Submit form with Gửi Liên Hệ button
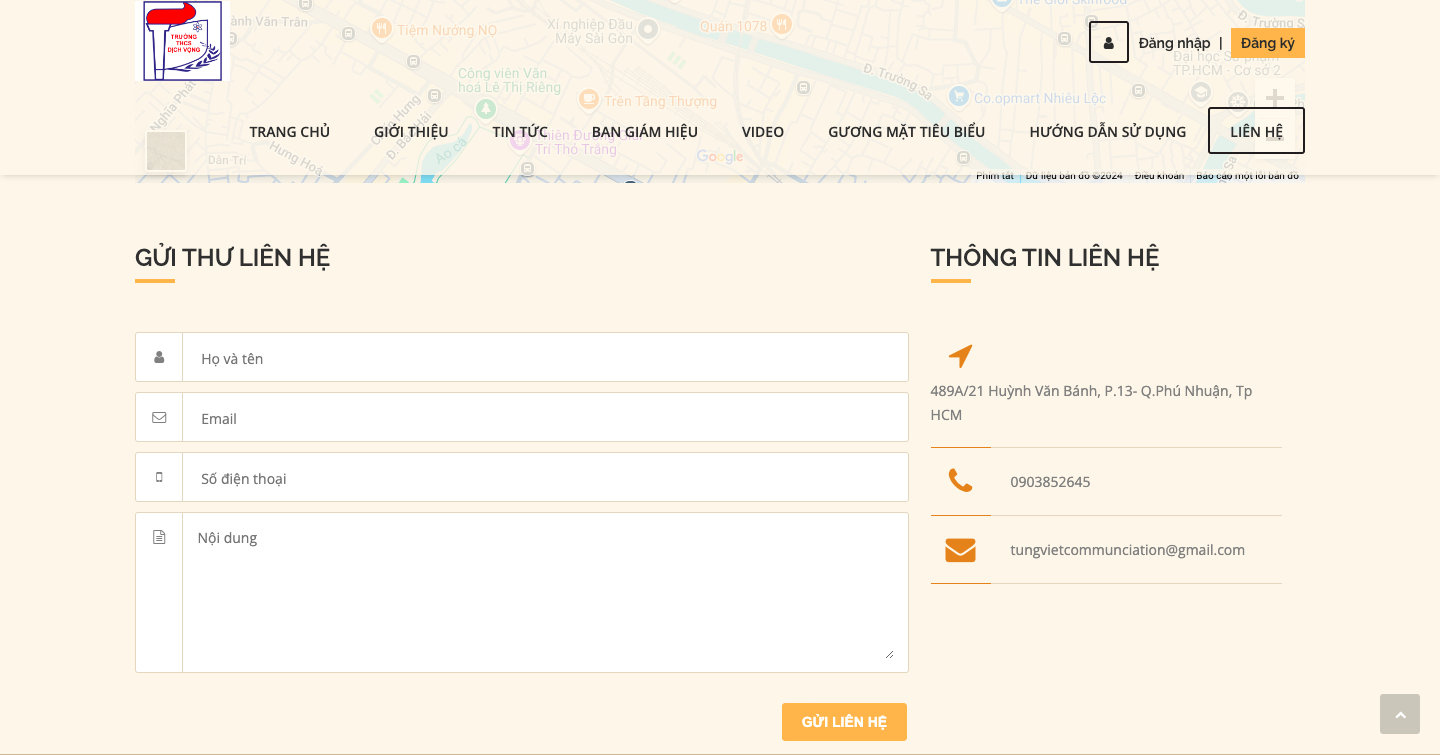This screenshot has width=1440, height=755. [x=844, y=722]
